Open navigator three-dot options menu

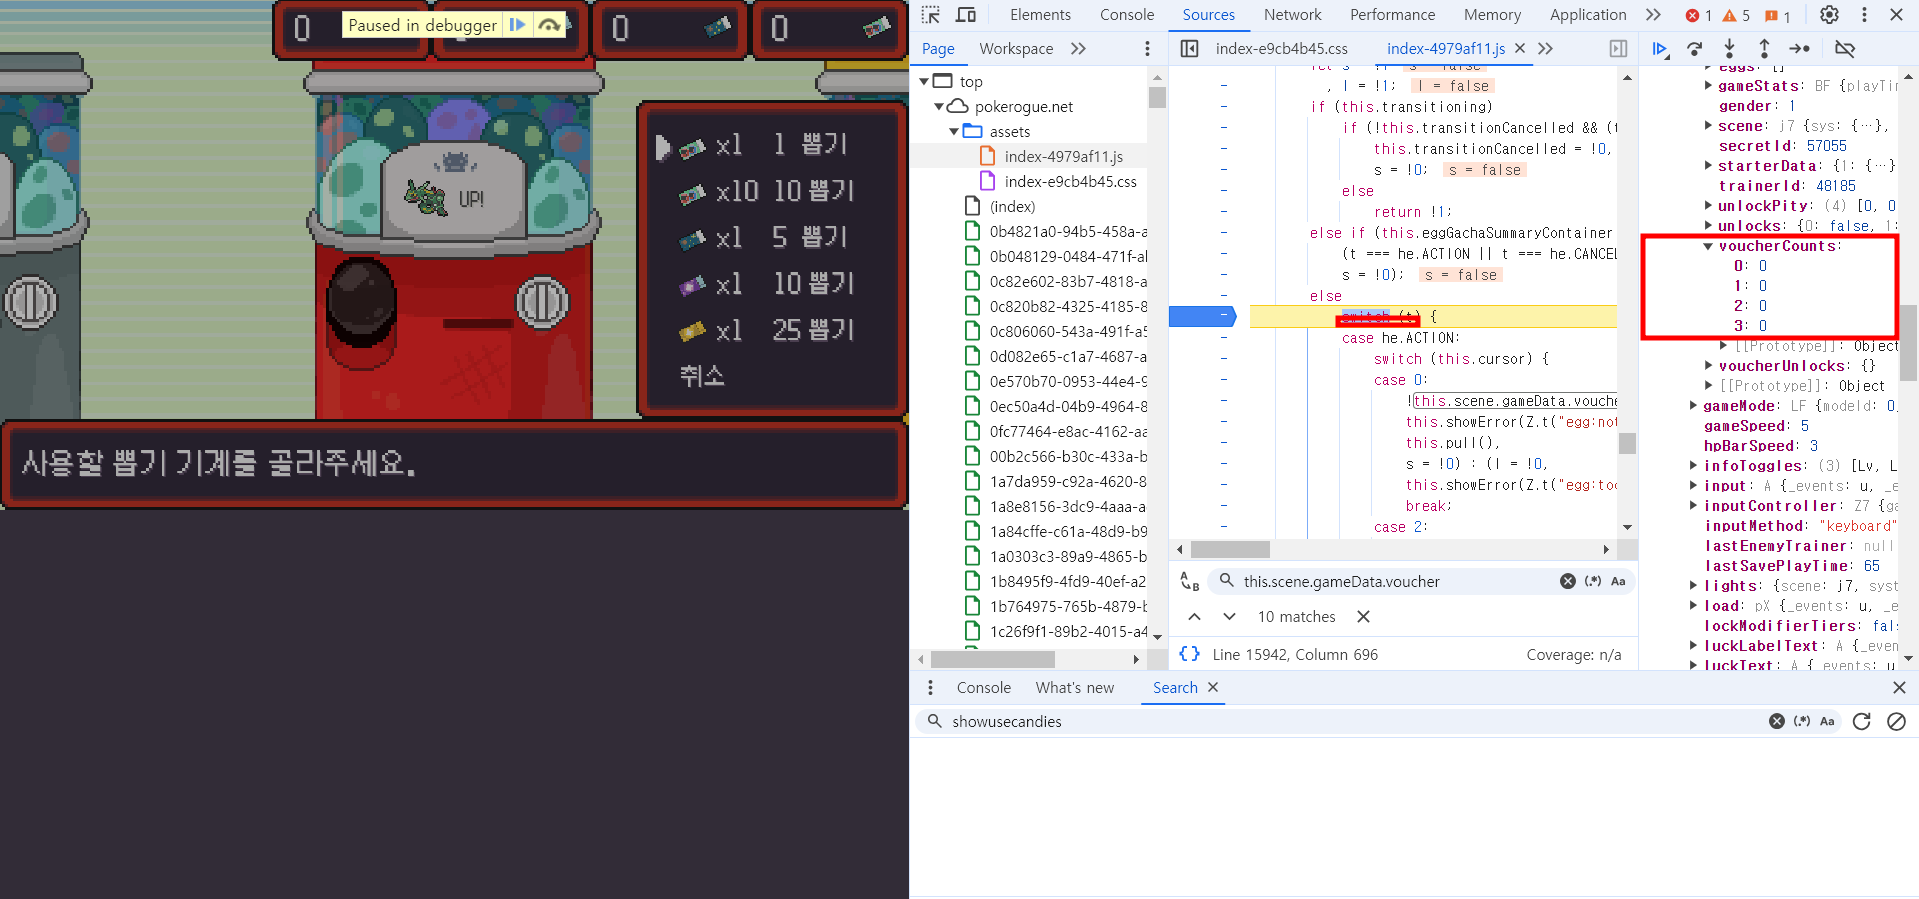point(1147,49)
